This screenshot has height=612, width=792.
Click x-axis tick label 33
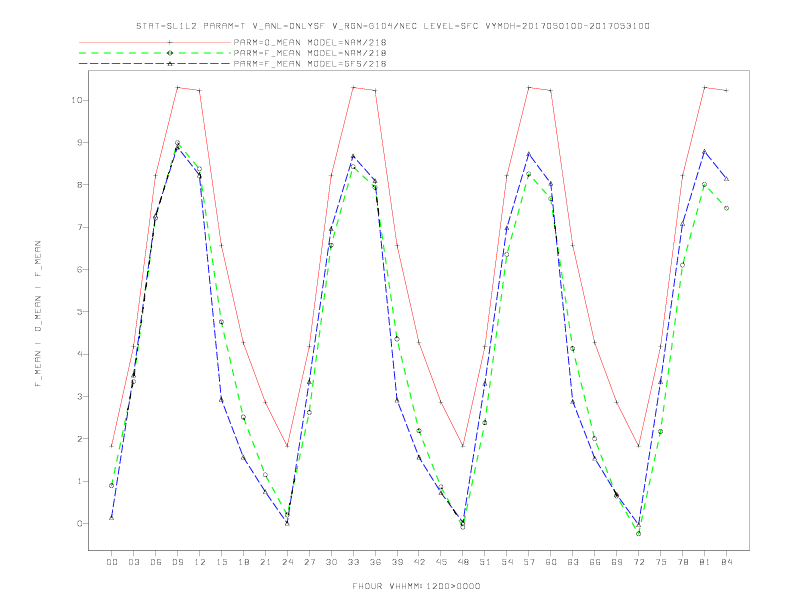tap(353, 562)
